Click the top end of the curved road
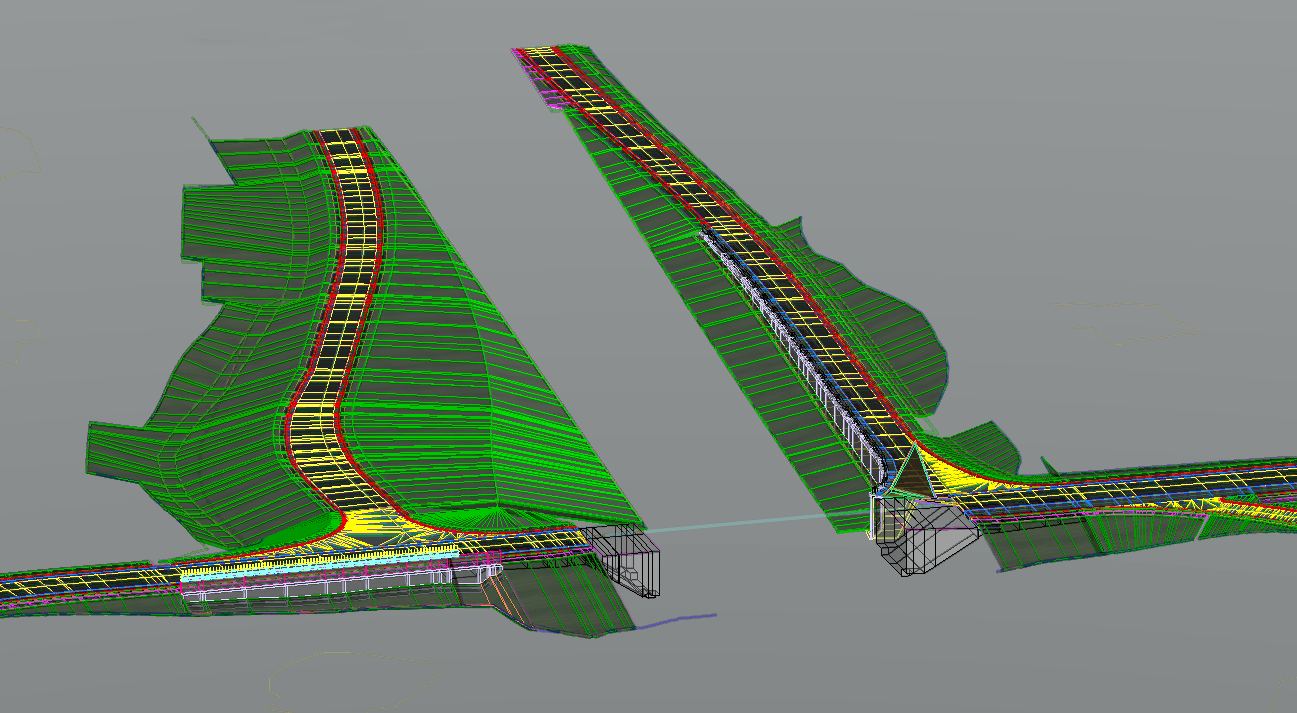The width and height of the screenshot is (1297, 713). (x=338, y=138)
